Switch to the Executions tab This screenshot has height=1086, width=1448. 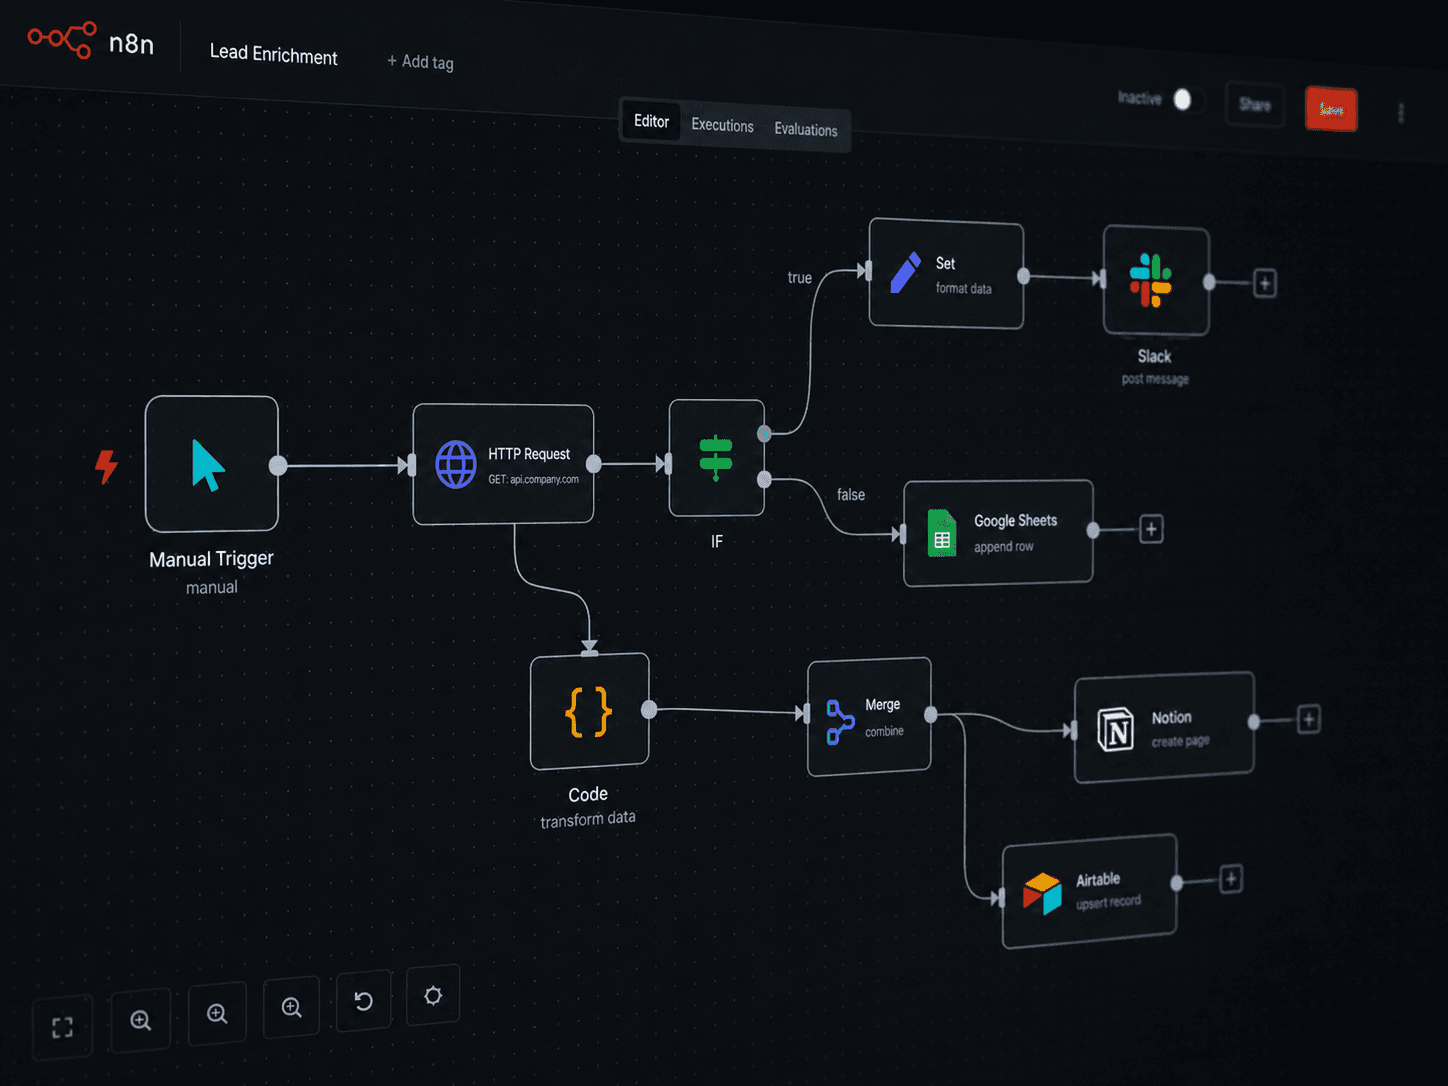[722, 125]
